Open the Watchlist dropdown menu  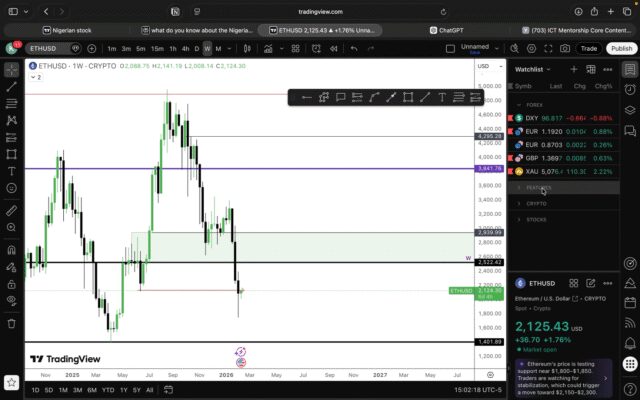point(533,70)
